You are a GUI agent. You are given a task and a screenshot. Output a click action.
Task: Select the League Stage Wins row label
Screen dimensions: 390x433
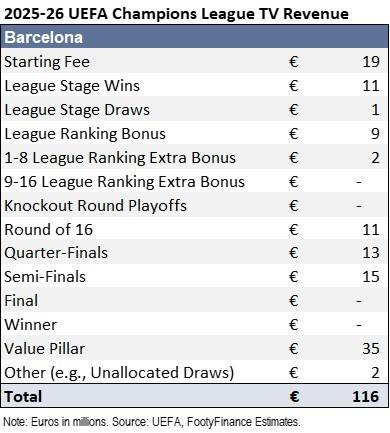(72, 86)
